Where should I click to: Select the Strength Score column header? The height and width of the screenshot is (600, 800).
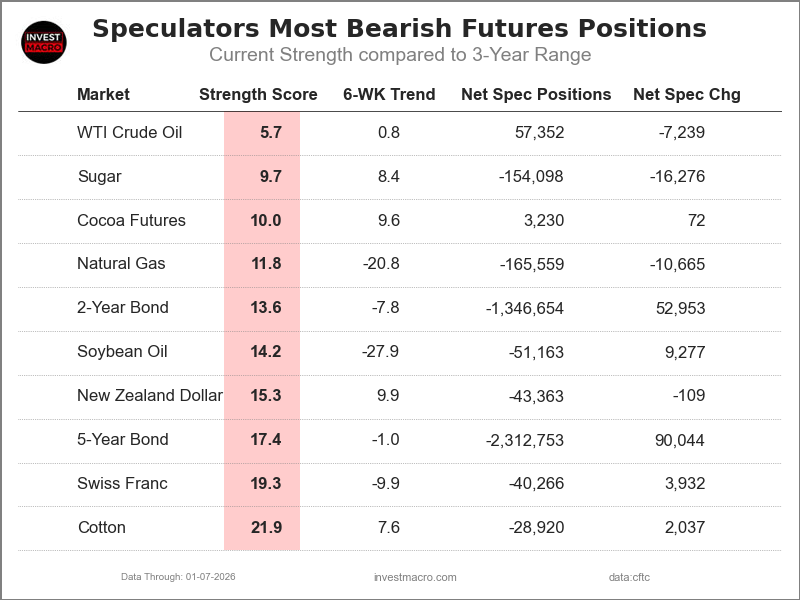(x=258, y=95)
